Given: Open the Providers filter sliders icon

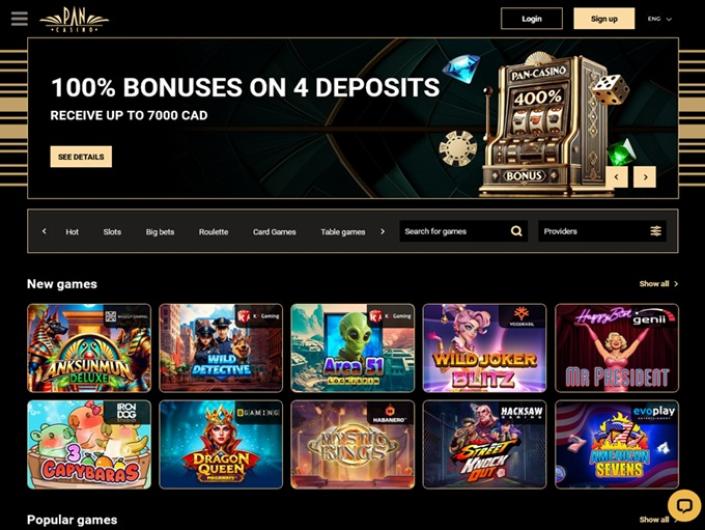Looking at the screenshot, I should (656, 231).
